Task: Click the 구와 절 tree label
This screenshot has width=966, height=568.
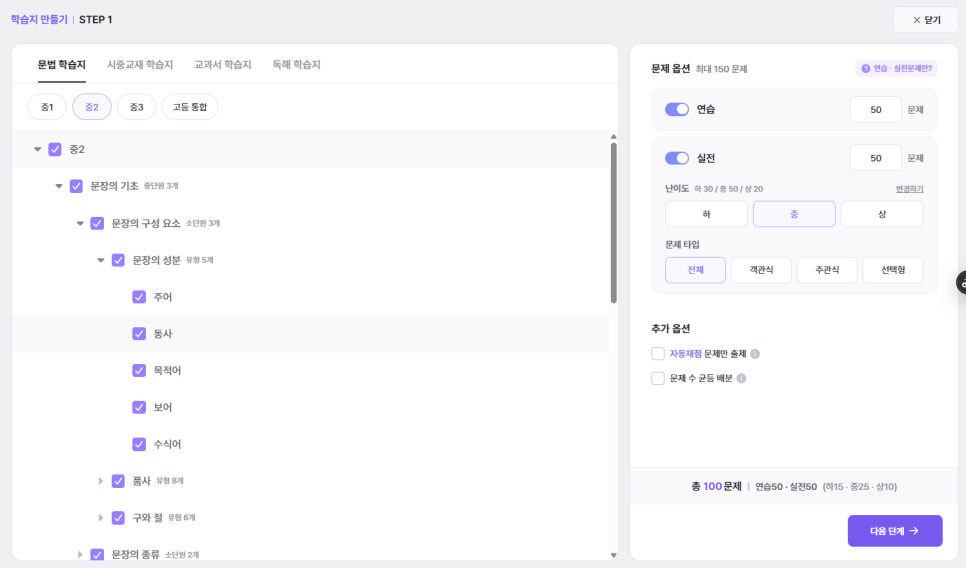Action: (x=148, y=518)
